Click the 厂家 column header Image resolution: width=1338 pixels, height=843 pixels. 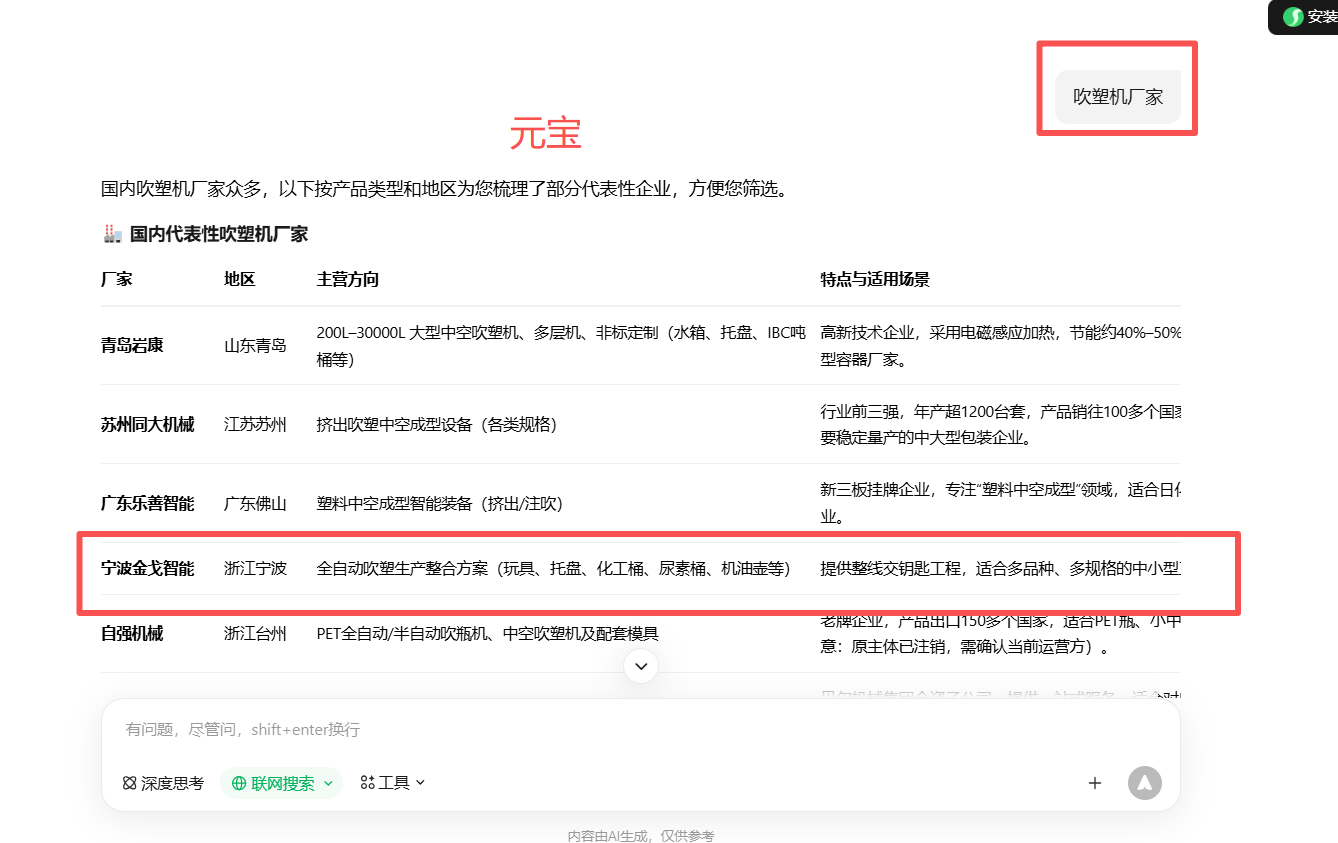(117, 279)
